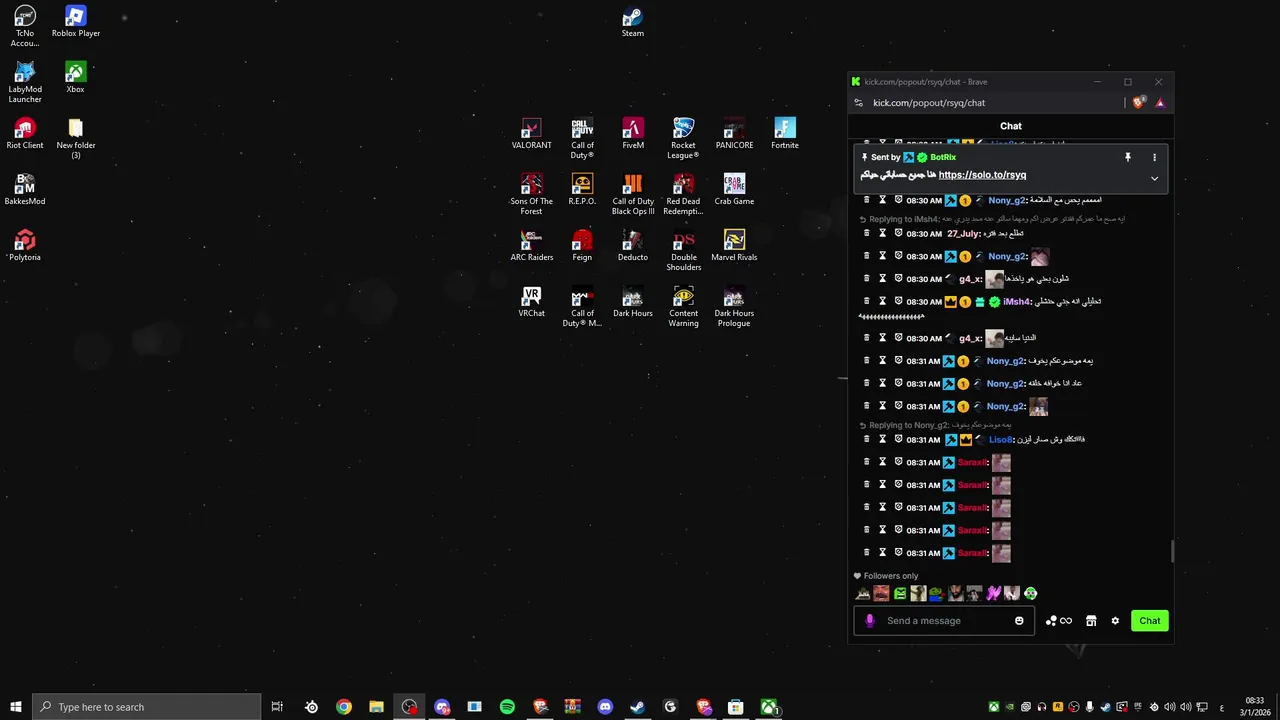Delete Nony_g2's 'يمه موضوعكم يخوف' message
The width and height of the screenshot is (1280, 720).
(867, 361)
